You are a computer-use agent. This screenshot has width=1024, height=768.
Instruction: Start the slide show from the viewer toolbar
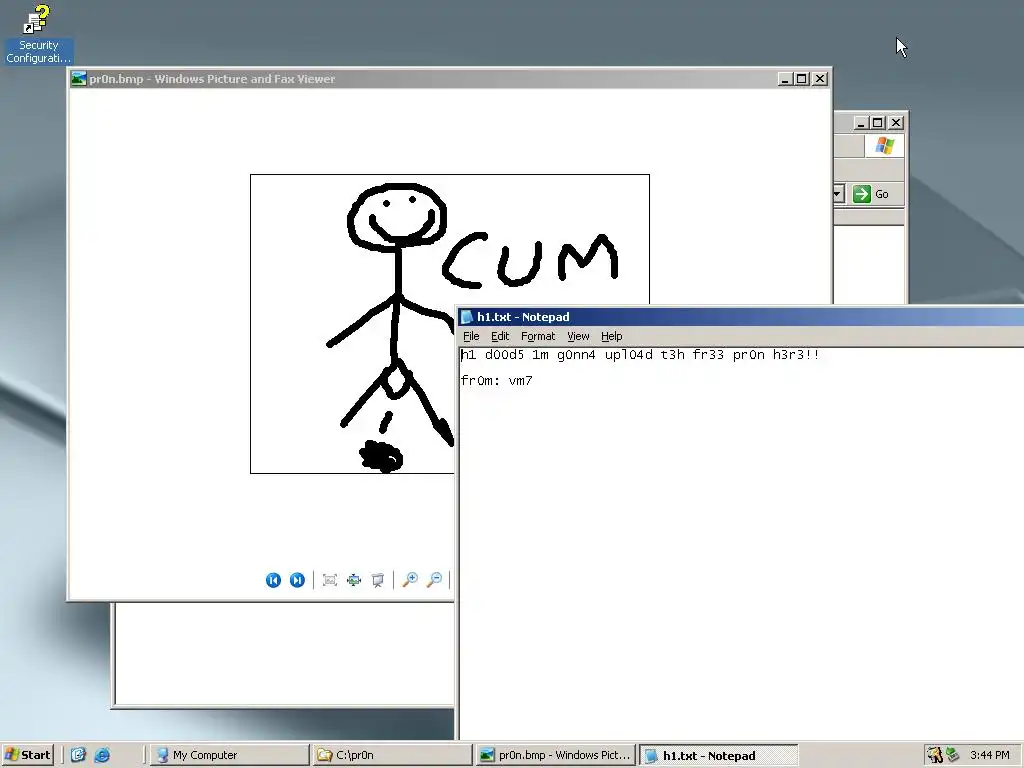(377, 580)
